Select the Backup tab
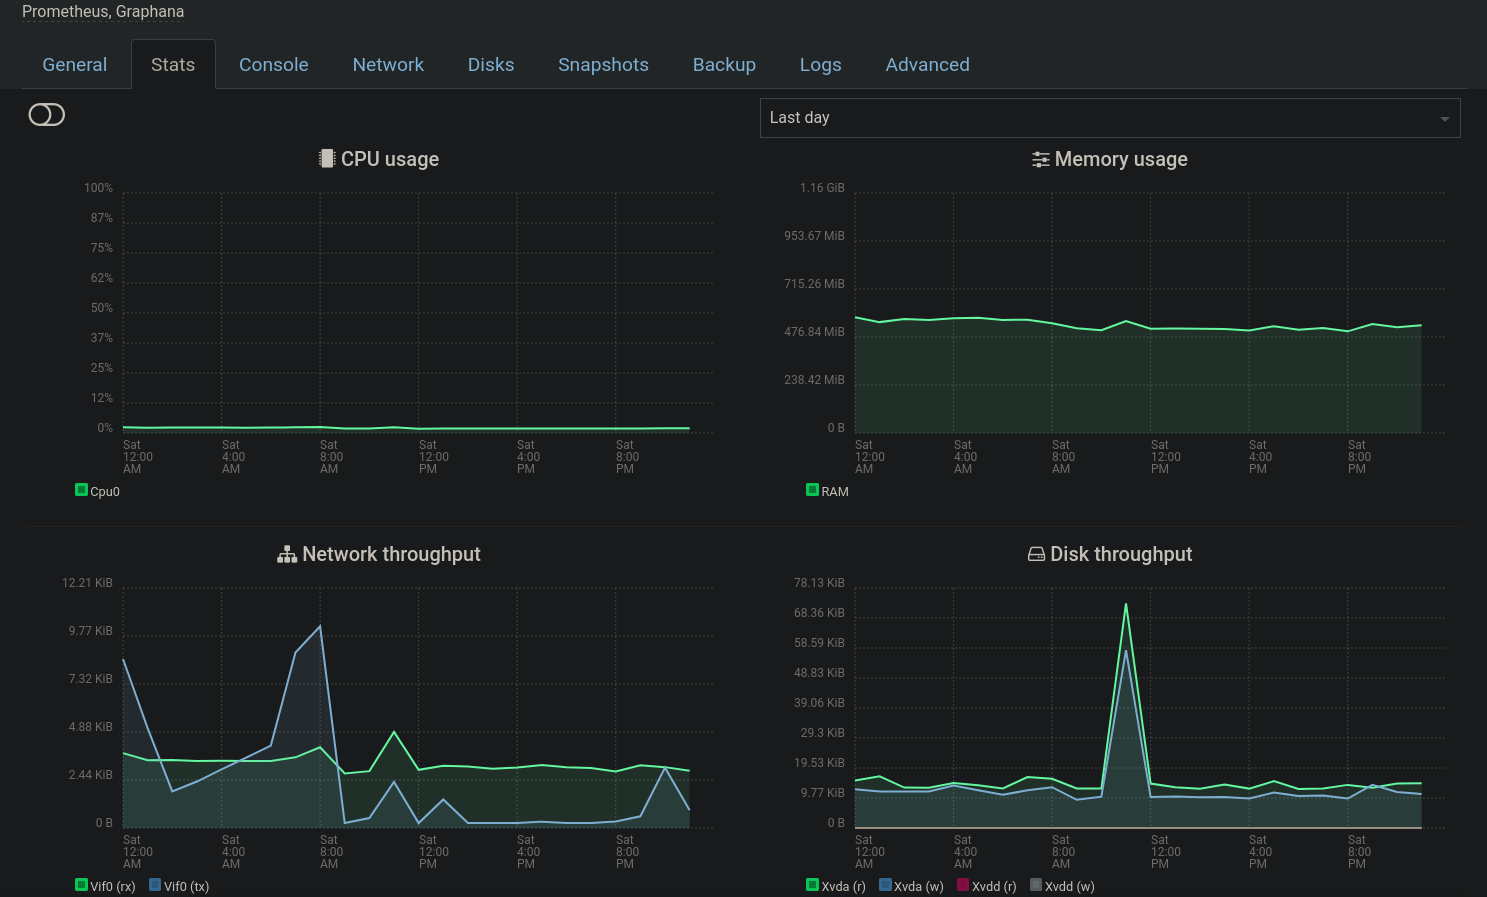This screenshot has width=1487, height=897. pos(724,65)
